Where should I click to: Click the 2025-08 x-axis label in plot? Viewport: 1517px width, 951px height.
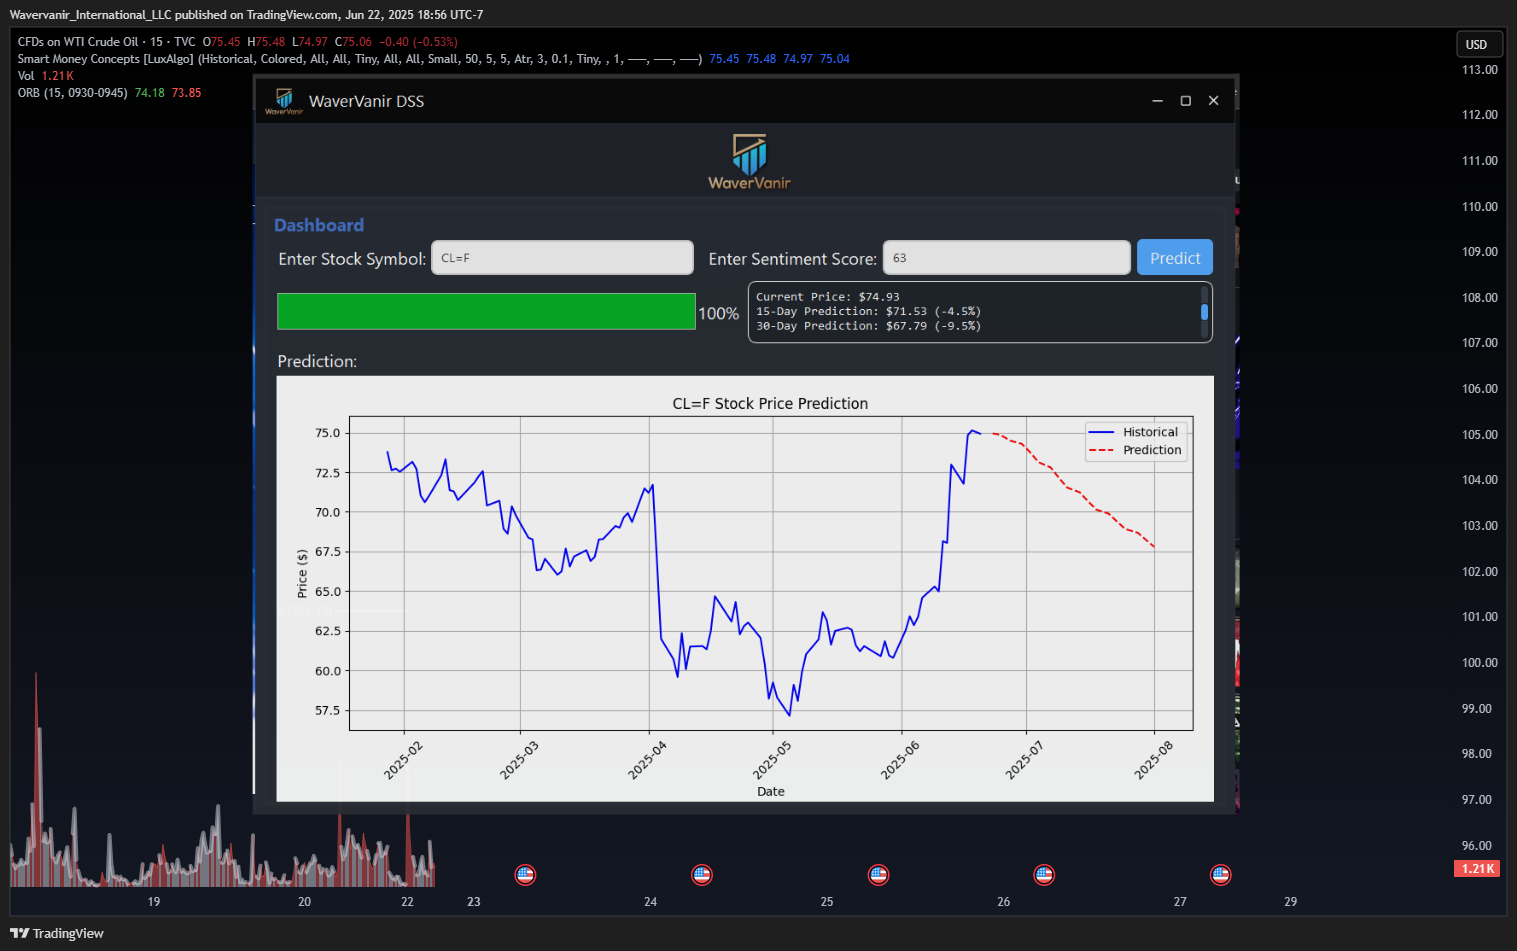1153,761
